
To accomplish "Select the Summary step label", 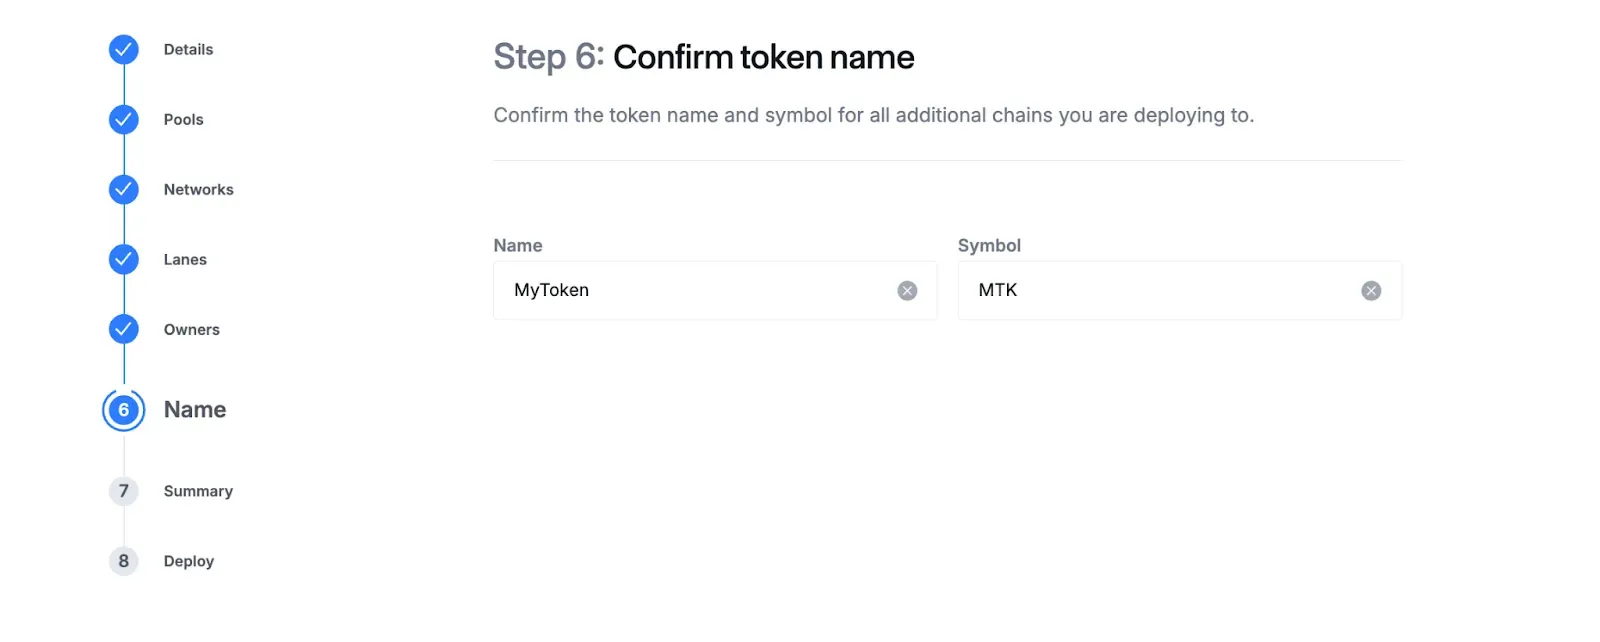I will point(198,491).
